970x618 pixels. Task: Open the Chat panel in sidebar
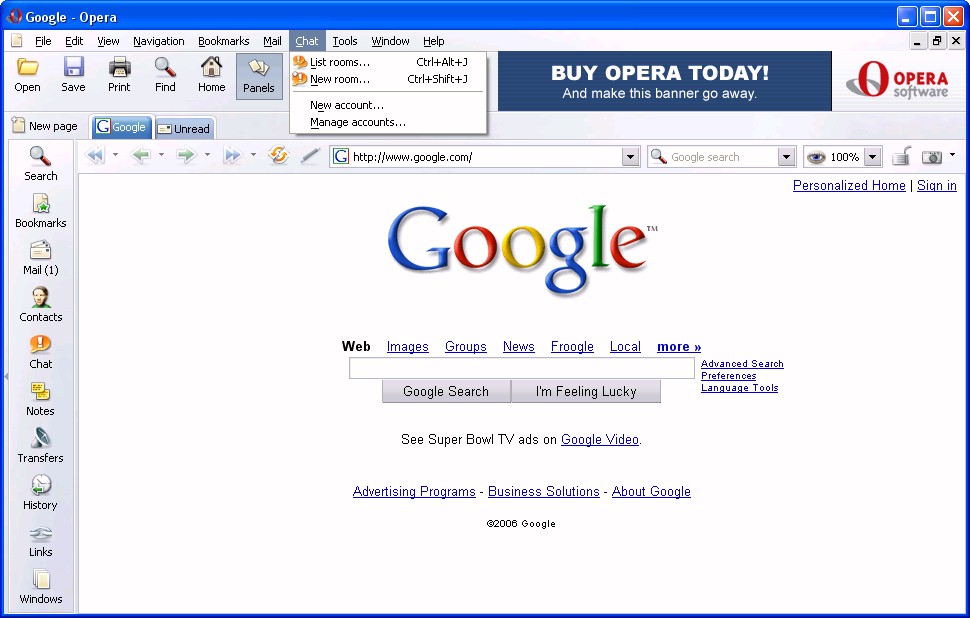tap(40, 351)
